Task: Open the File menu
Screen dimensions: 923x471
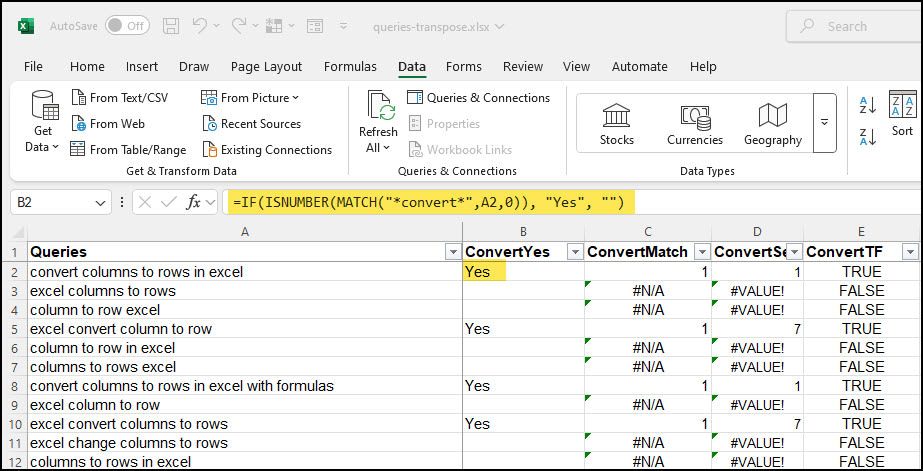Action: pyautogui.click(x=33, y=67)
